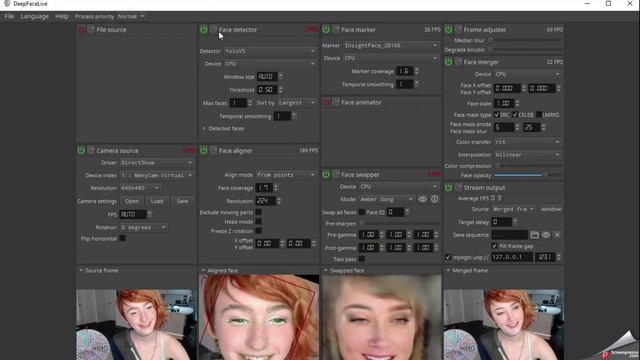Uncheck mpegts udp:// checkbox

pos(448,257)
